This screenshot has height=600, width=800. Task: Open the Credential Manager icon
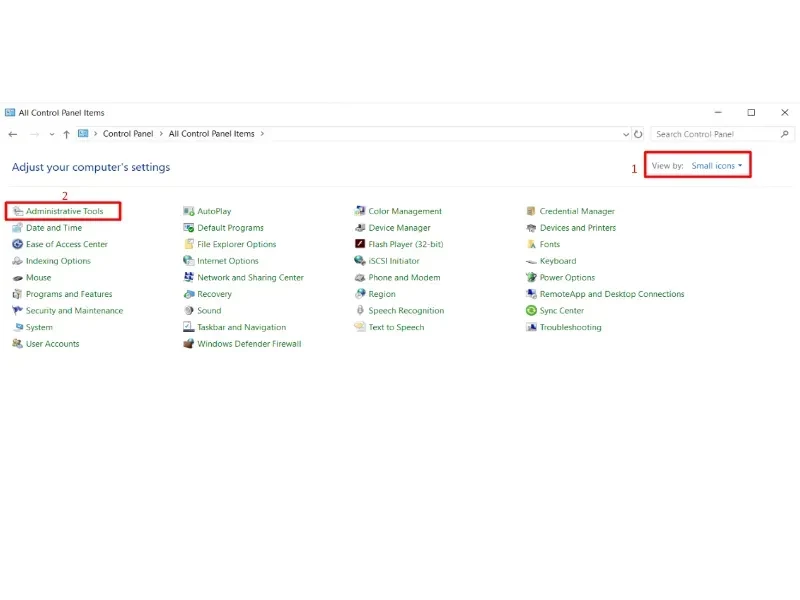tap(531, 211)
